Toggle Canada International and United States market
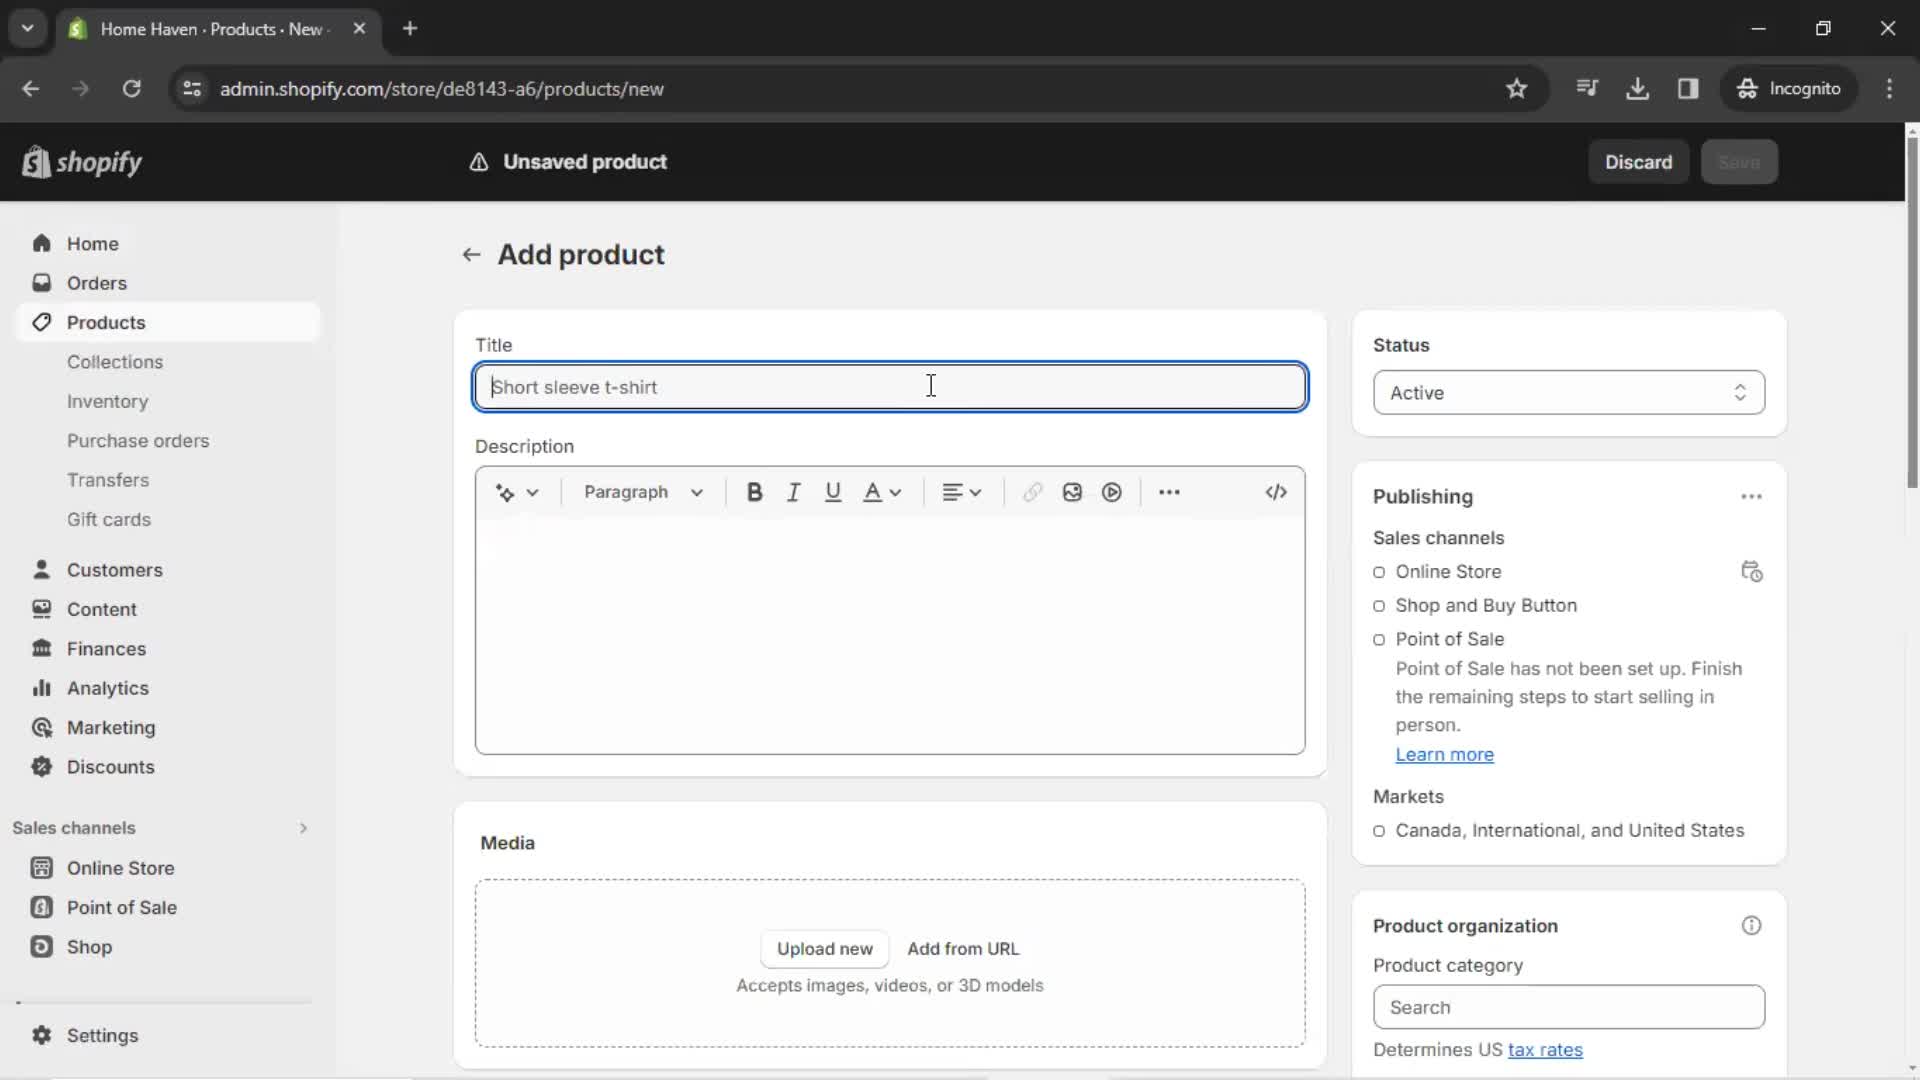Viewport: 1920px width, 1080px height. [1379, 829]
